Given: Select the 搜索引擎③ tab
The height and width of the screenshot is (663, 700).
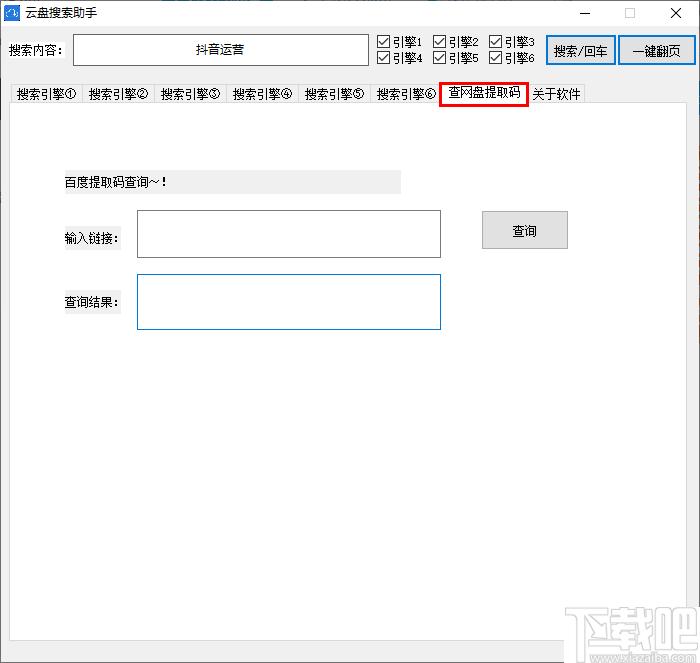Looking at the screenshot, I should [191, 94].
